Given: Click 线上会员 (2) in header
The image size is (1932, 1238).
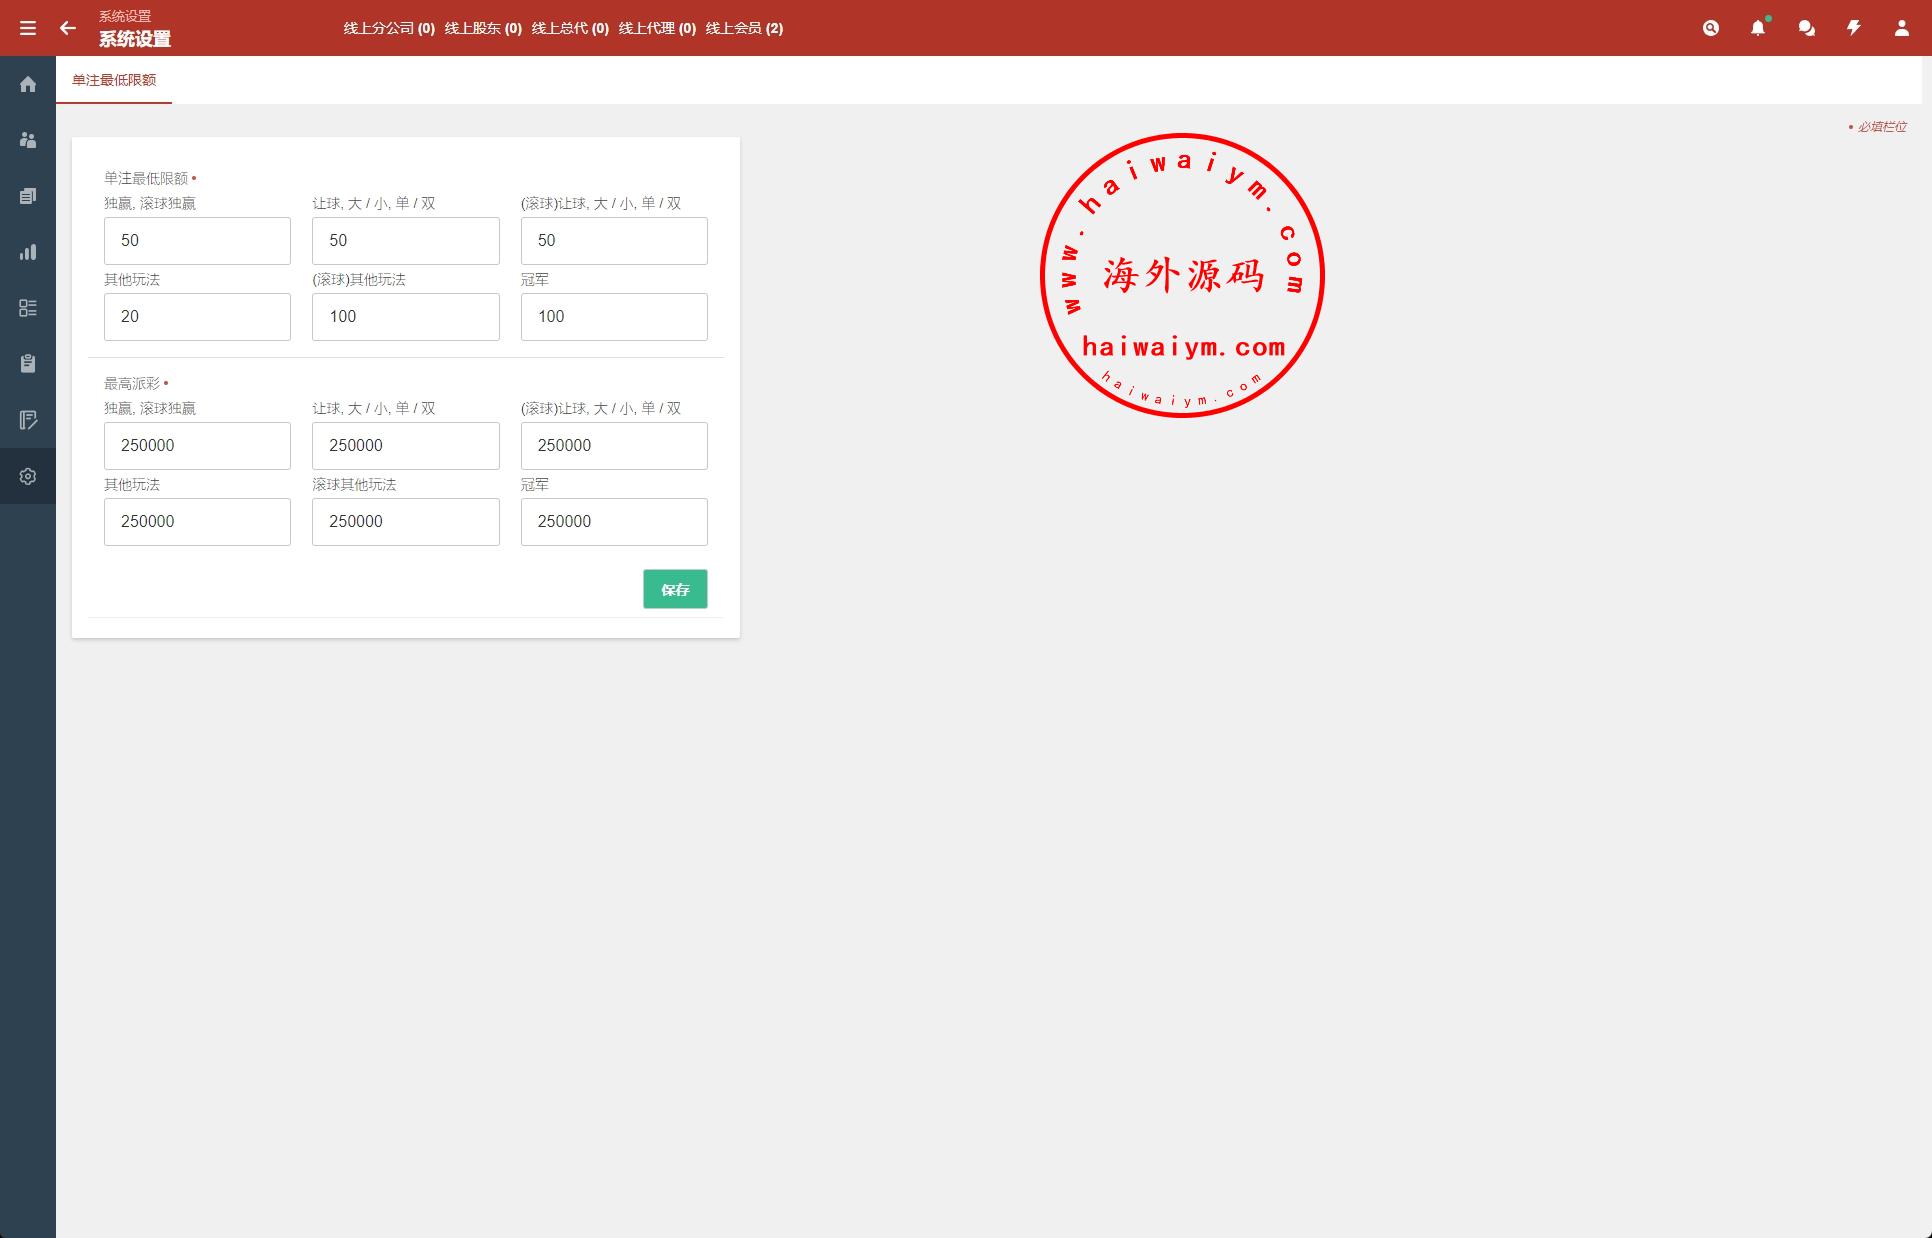Looking at the screenshot, I should [x=744, y=28].
